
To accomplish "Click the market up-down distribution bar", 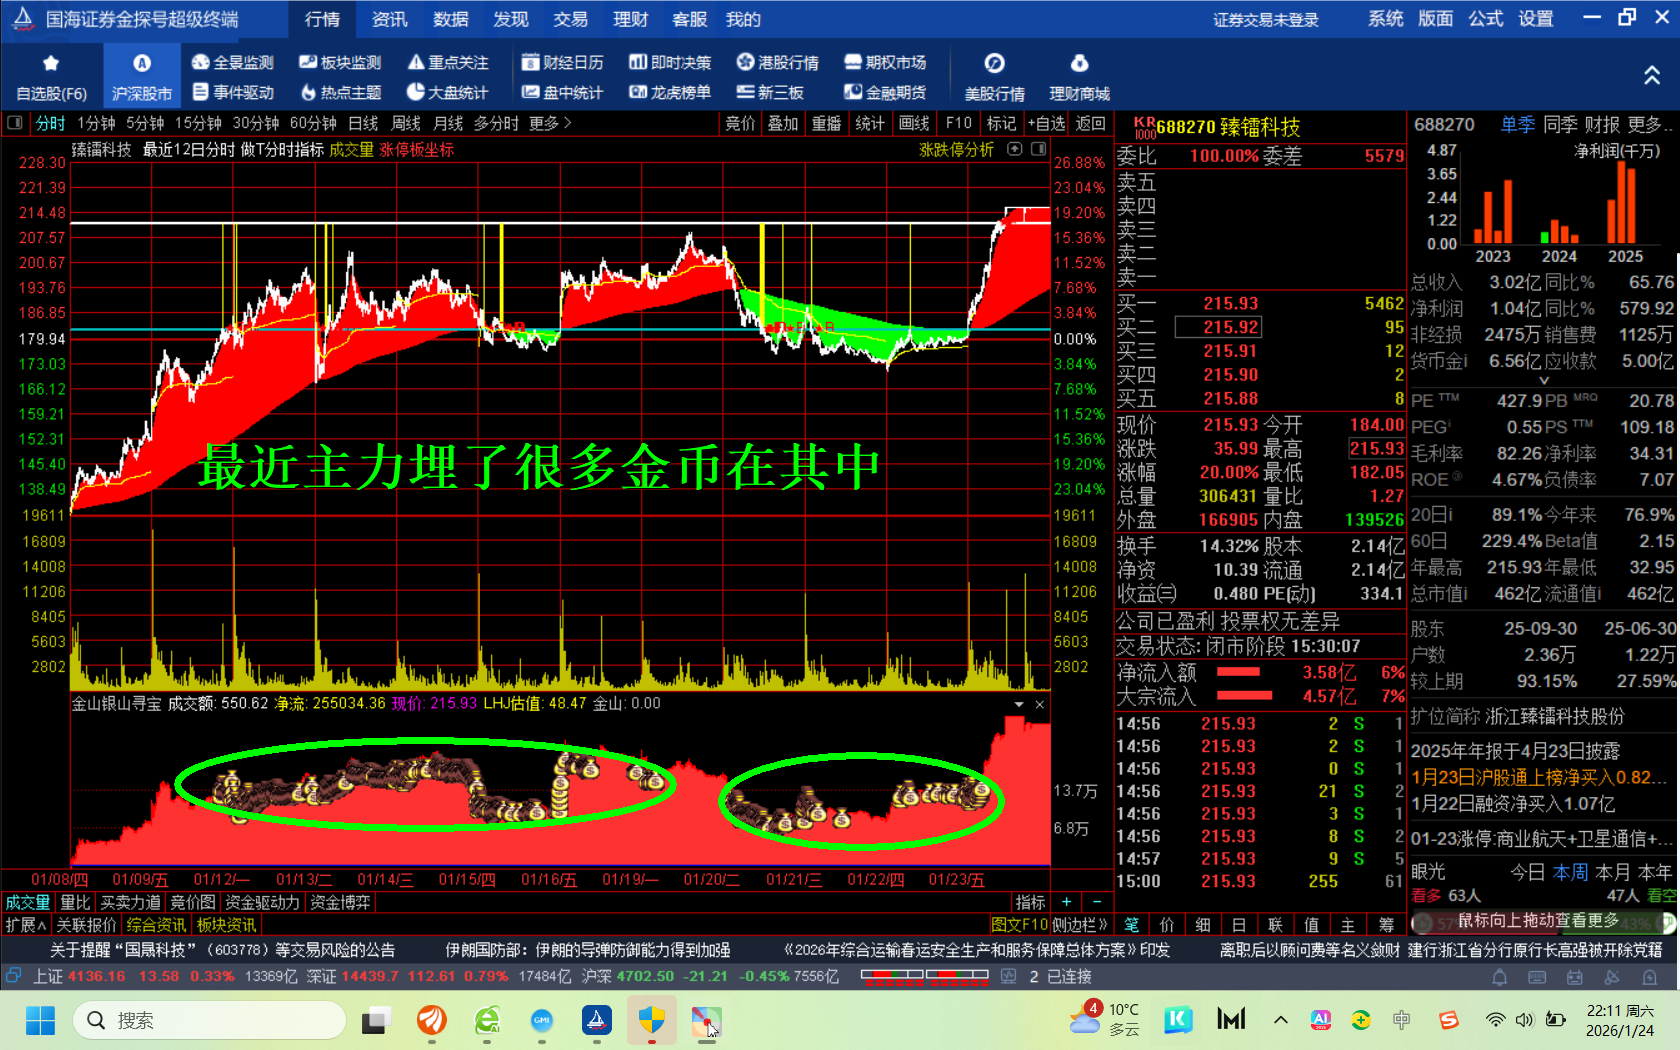I will click(924, 976).
